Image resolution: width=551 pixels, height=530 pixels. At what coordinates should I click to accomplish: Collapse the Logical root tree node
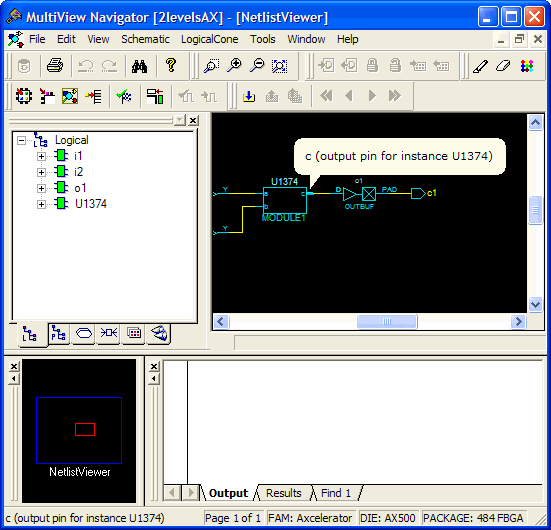[21, 141]
